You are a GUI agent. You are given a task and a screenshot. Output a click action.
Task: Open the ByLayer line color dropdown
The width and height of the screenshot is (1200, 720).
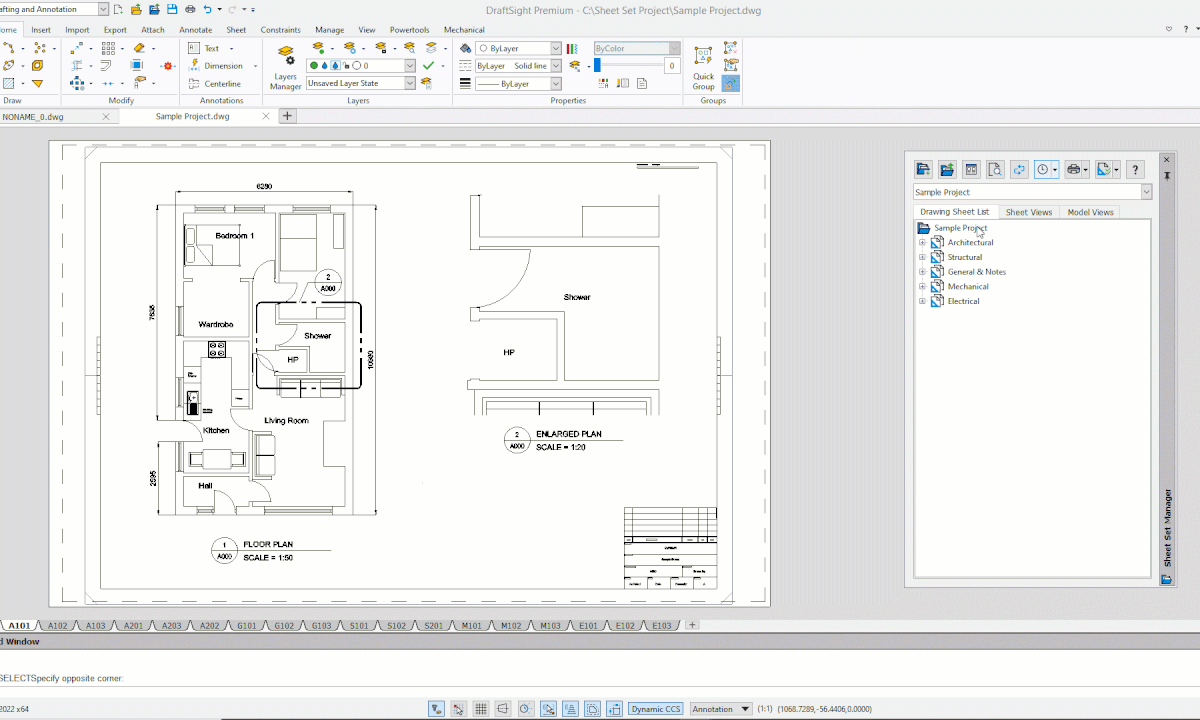click(x=556, y=48)
